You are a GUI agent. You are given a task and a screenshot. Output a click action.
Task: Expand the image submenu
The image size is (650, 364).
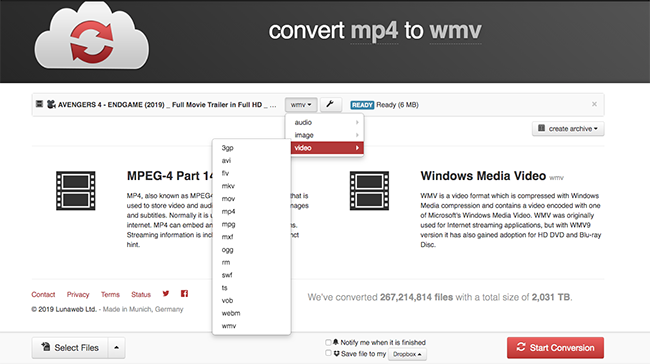tap(325, 135)
